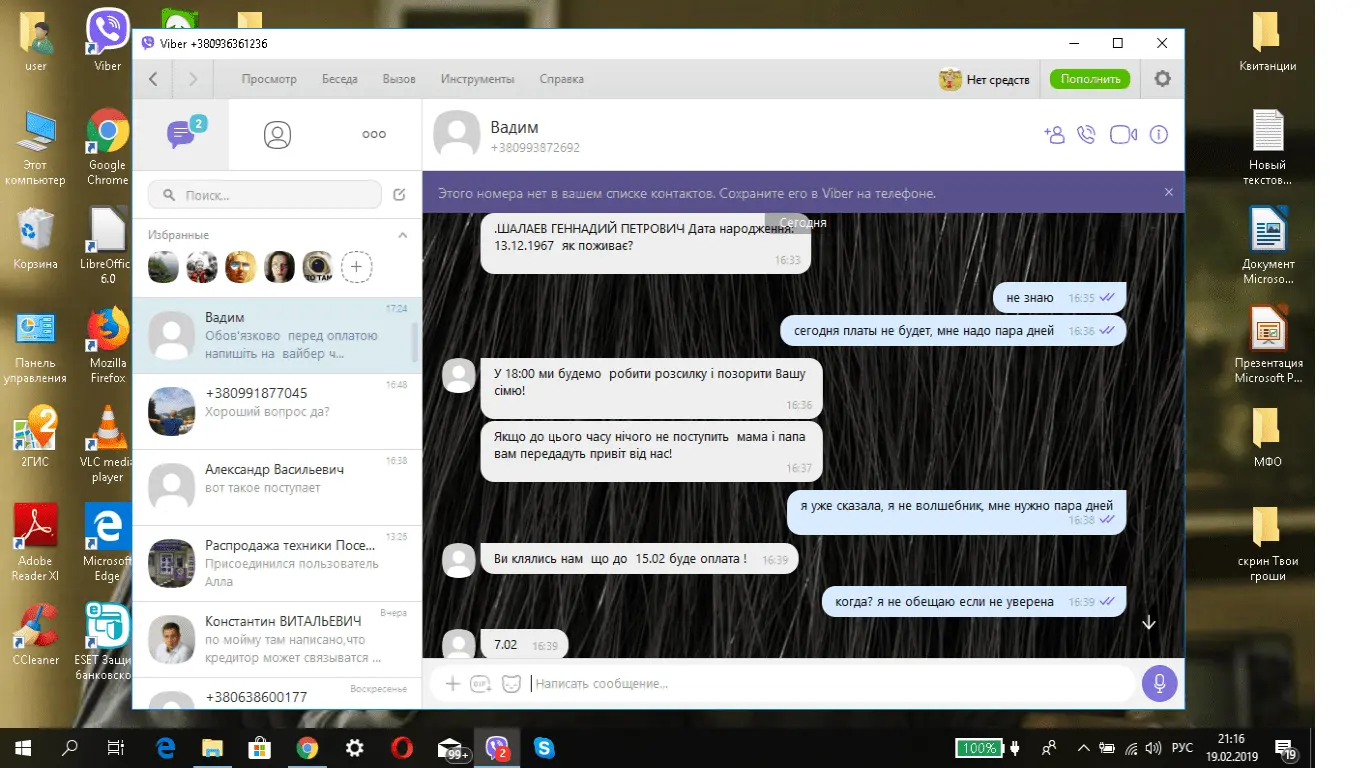The width and height of the screenshot is (1360, 768).
Task: Open the Беседа menu
Action: click(x=339, y=79)
